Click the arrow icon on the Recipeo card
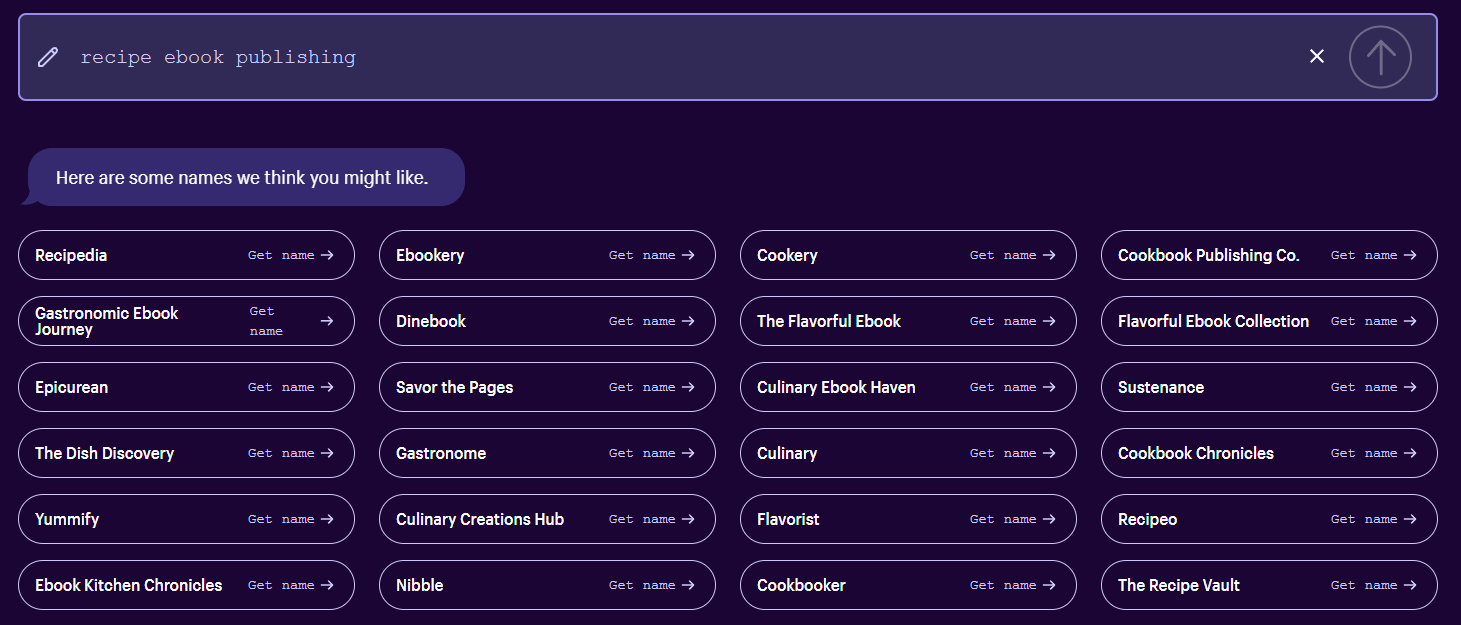 tap(1410, 519)
